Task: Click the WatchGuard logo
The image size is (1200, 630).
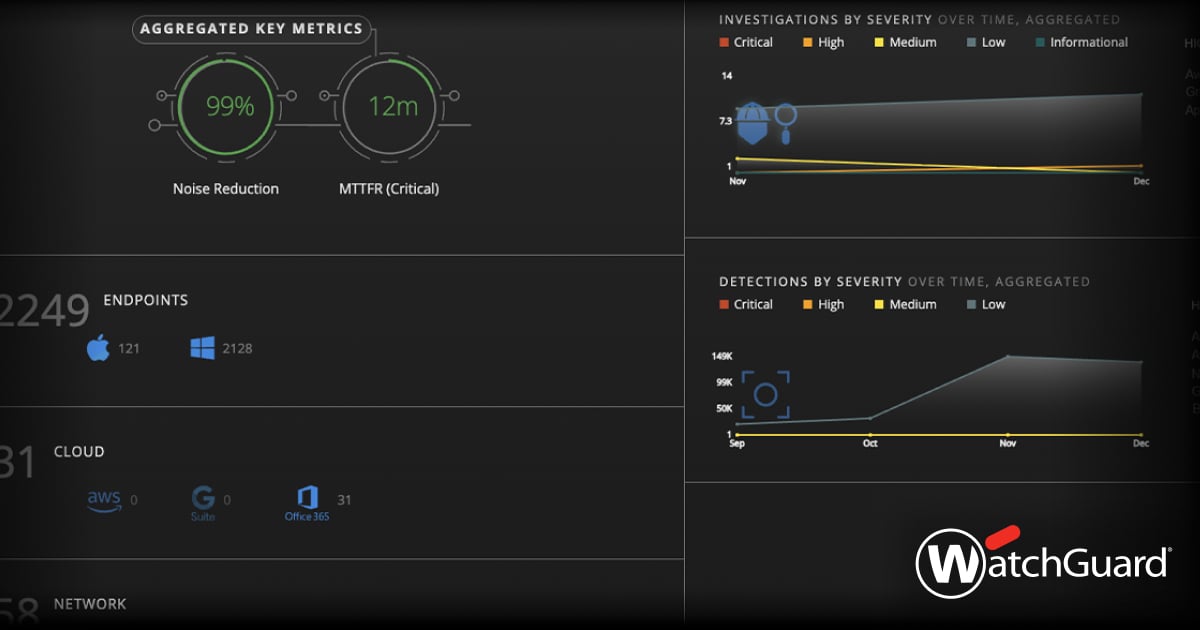Action: (x=1043, y=562)
